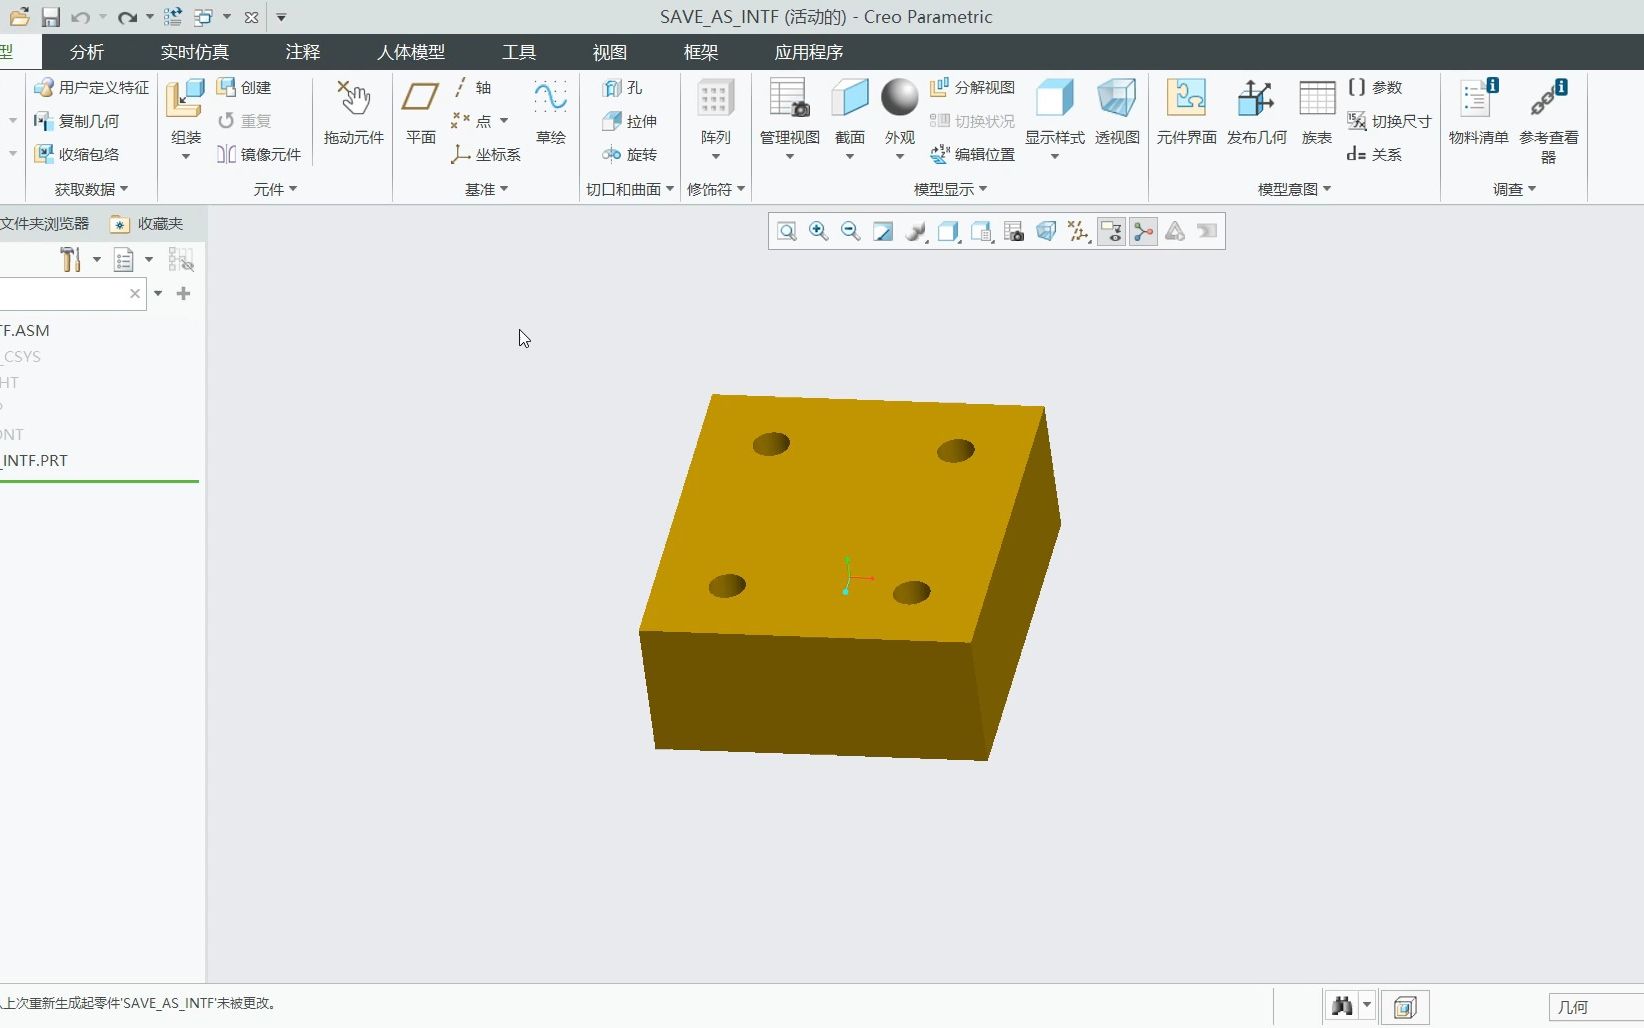Click the Hole (孔) feature button

pos(622,88)
